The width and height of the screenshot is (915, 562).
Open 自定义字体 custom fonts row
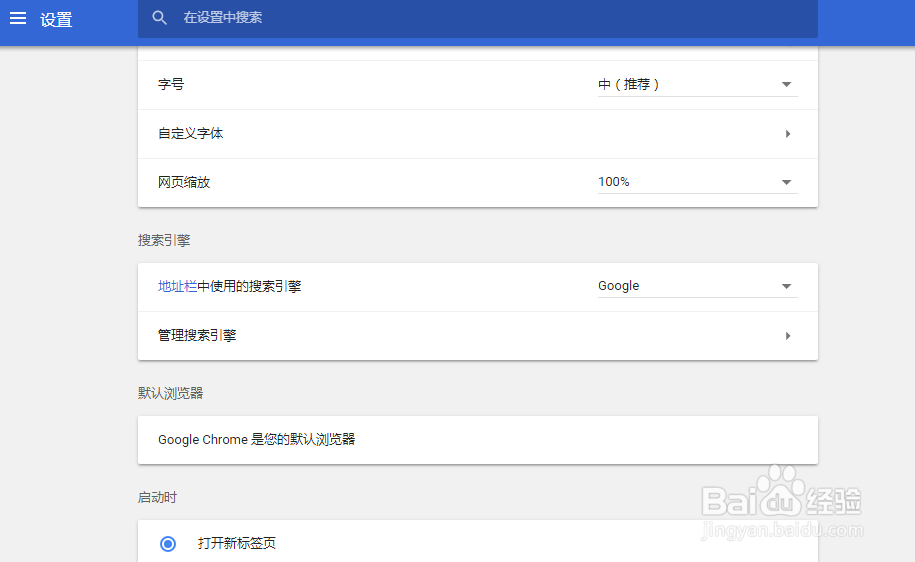point(477,134)
